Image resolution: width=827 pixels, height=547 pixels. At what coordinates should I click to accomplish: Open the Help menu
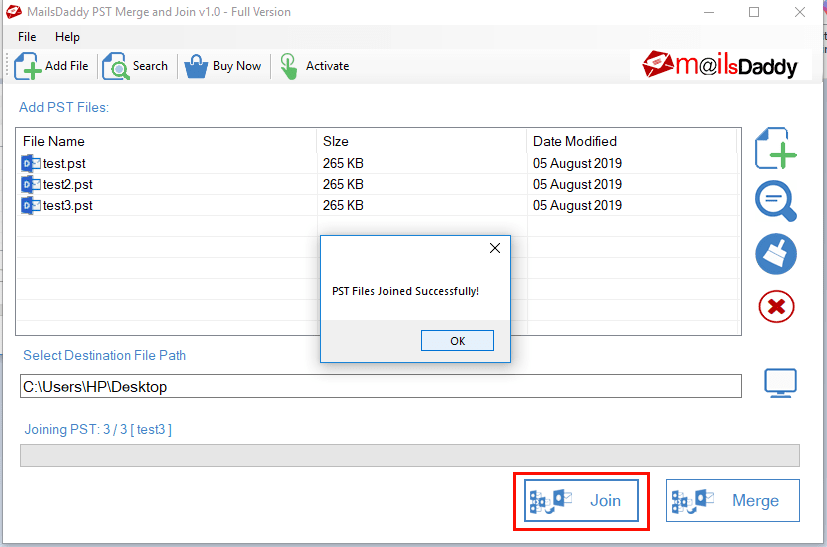(x=67, y=37)
